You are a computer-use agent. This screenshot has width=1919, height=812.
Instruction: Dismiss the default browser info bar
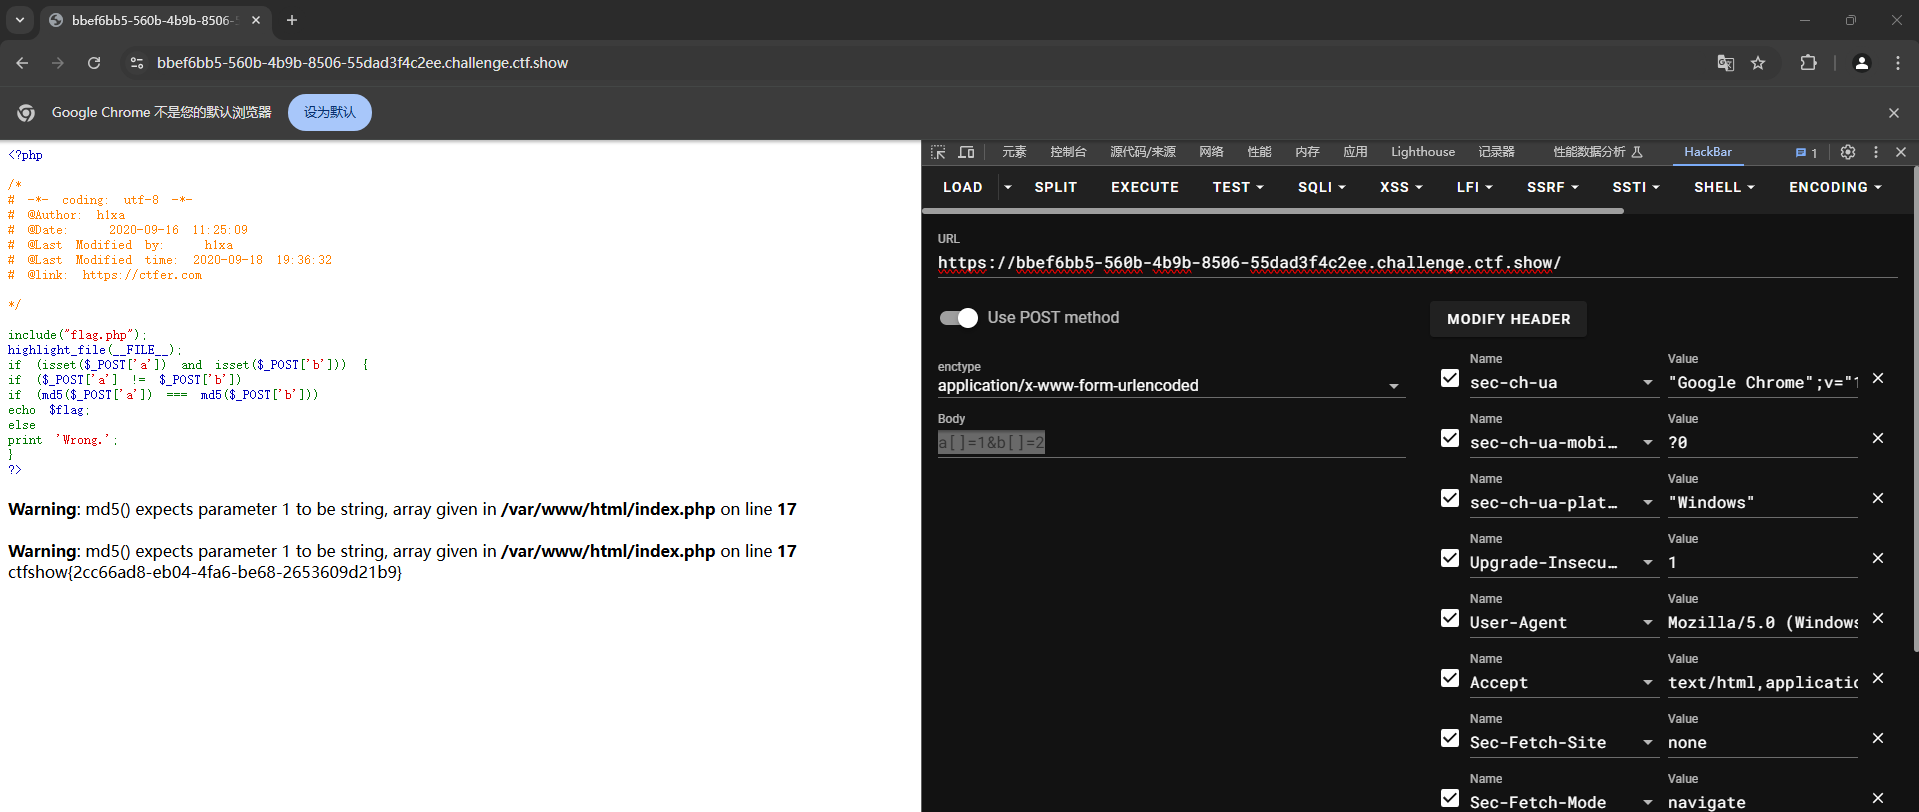(x=1894, y=113)
